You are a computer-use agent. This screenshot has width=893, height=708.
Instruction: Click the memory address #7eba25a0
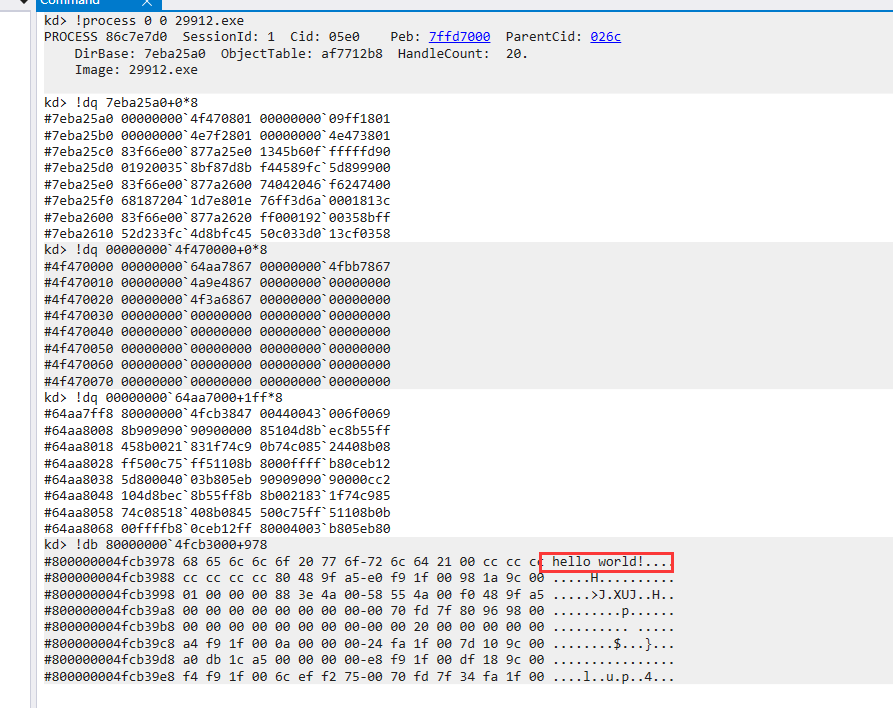78,119
